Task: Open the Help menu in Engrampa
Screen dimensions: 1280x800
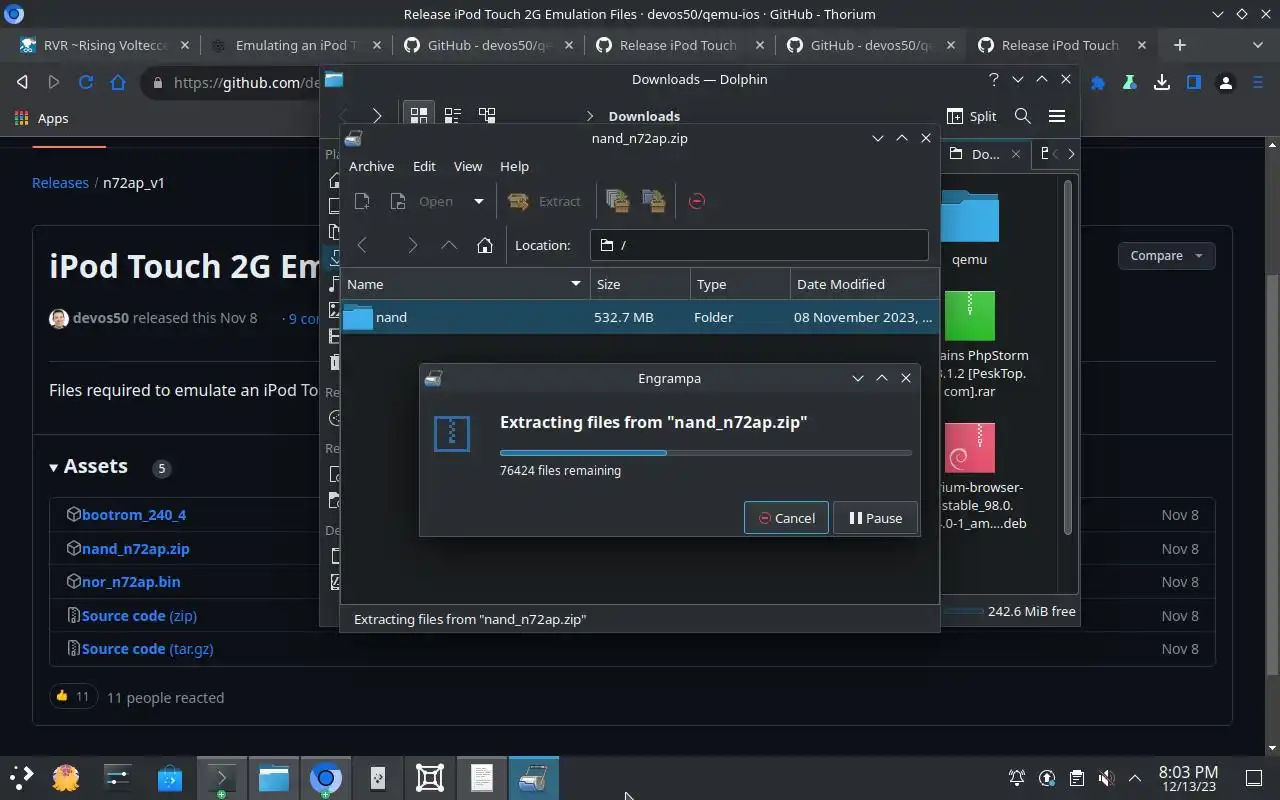Action: click(514, 166)
